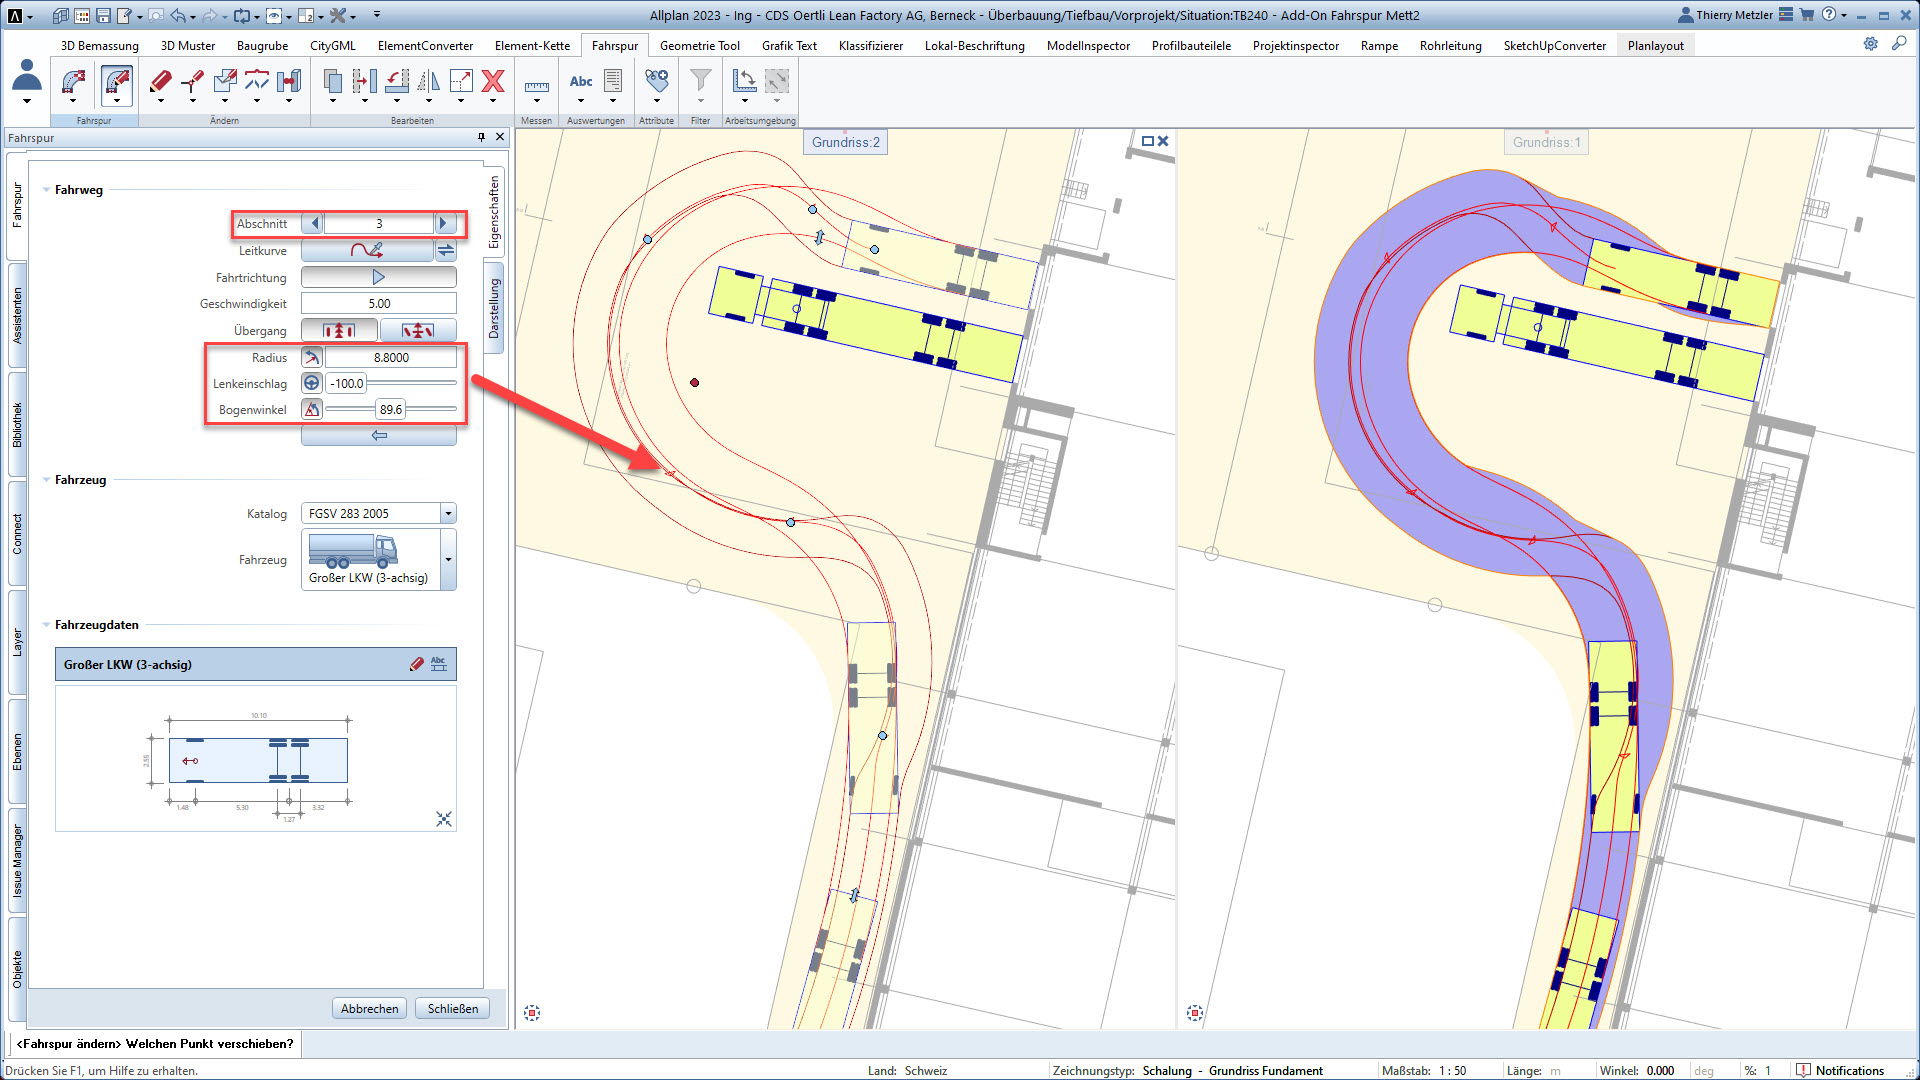This screenshot has height=1080, width=1920.
Task: Click the Abschnitt number input field
Action: tap(378, 223)
